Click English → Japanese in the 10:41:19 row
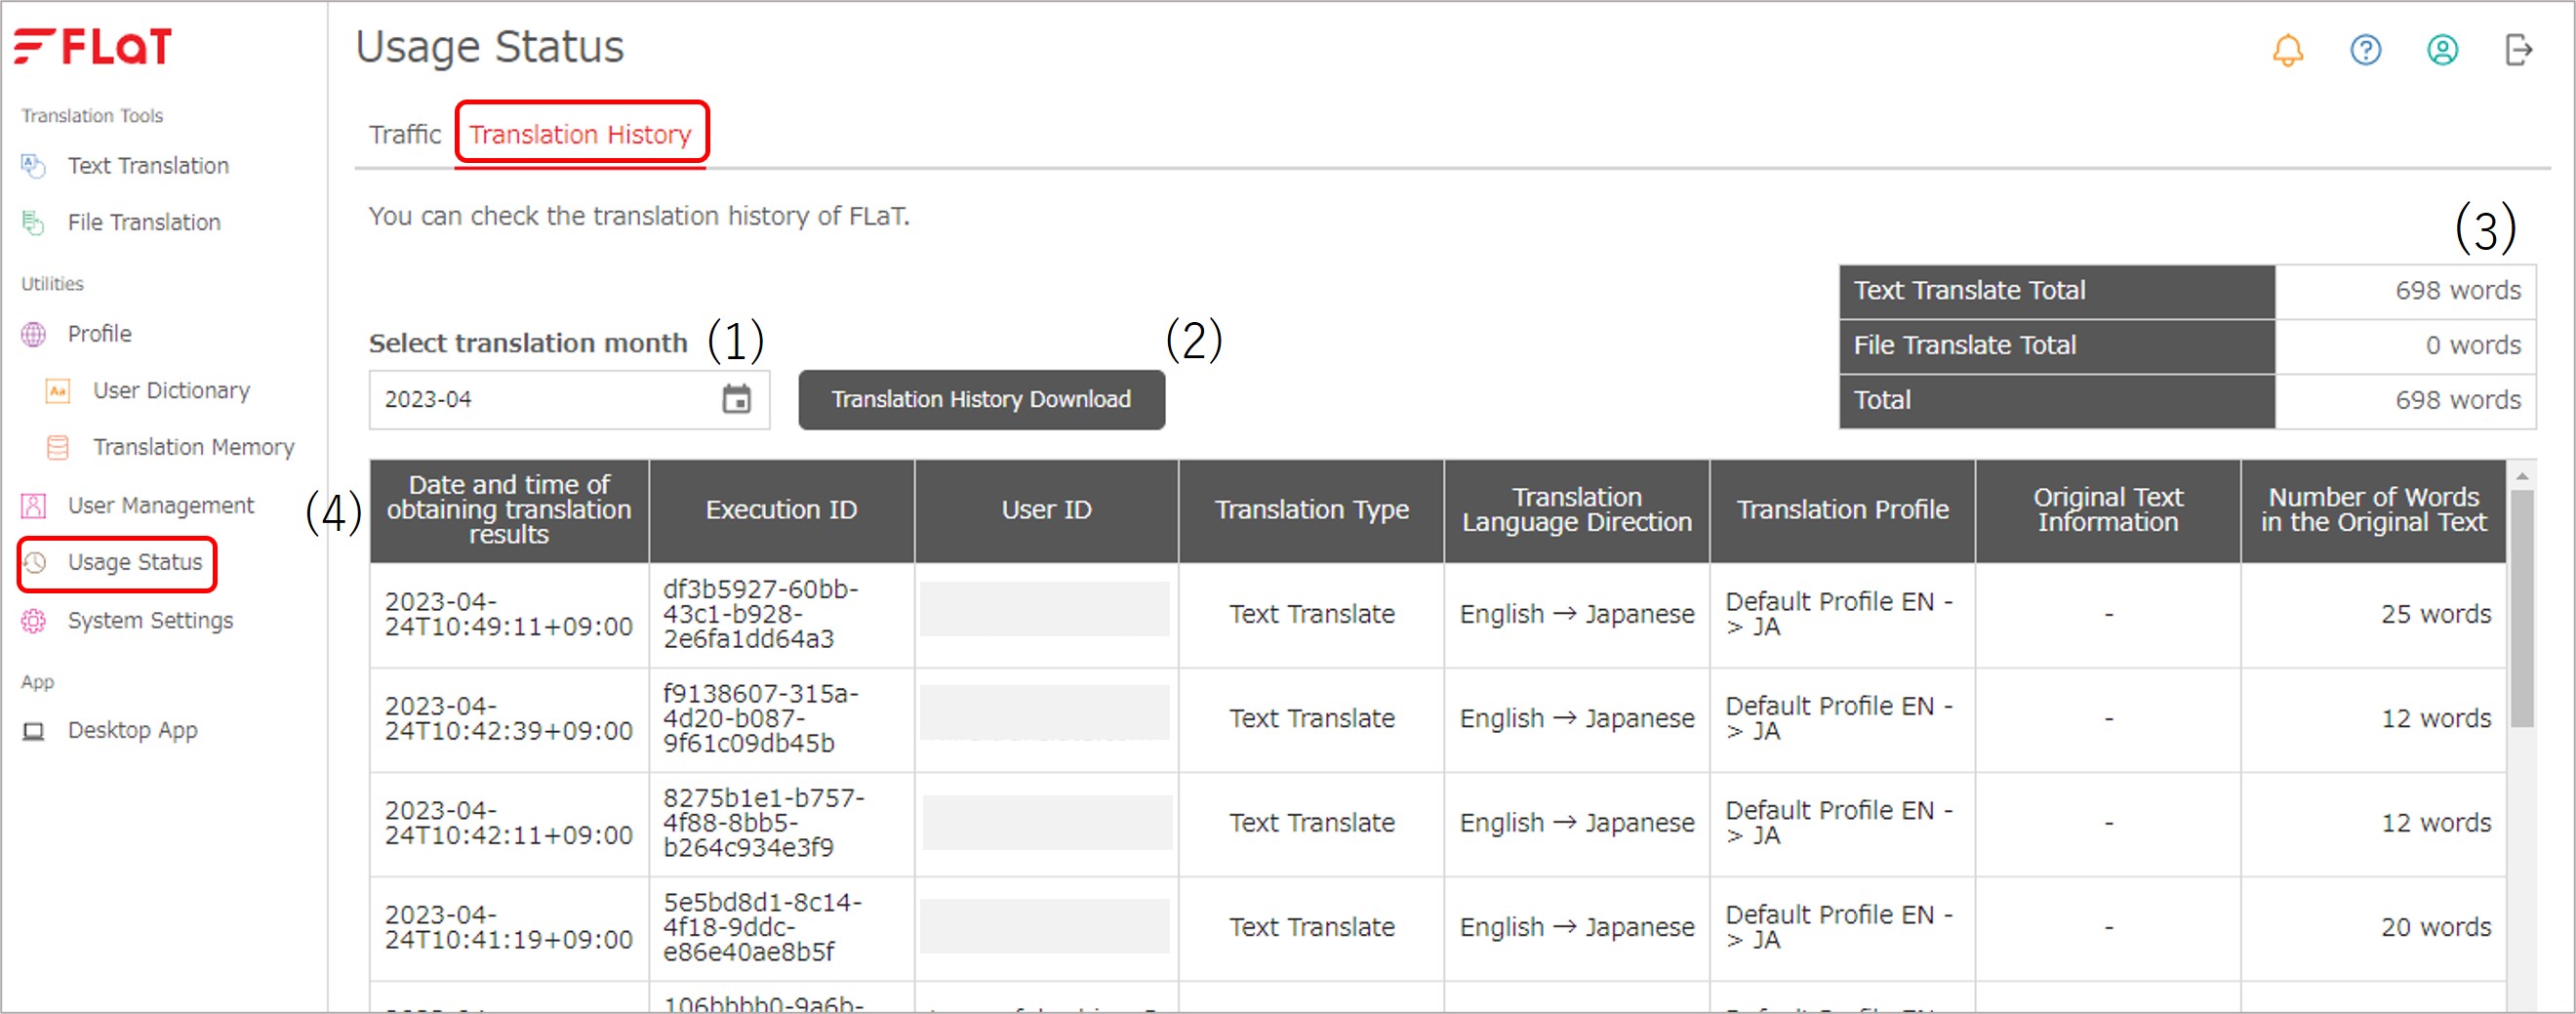The height and width of the screenshot is (1014, 2576). (x=1577, y=927)
